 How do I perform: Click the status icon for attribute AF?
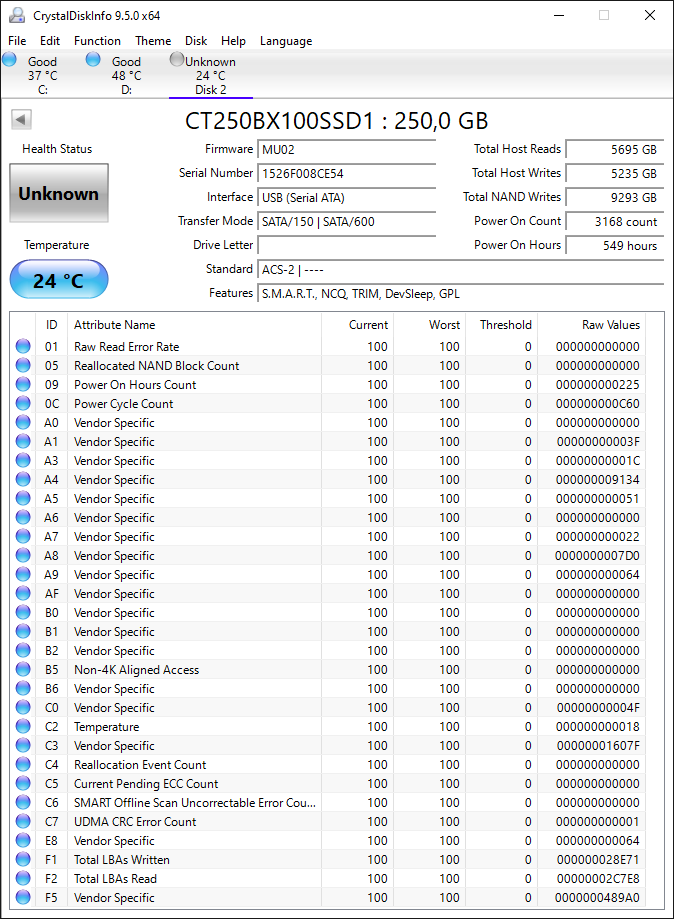pyautogui.click(x=23, y=593)
